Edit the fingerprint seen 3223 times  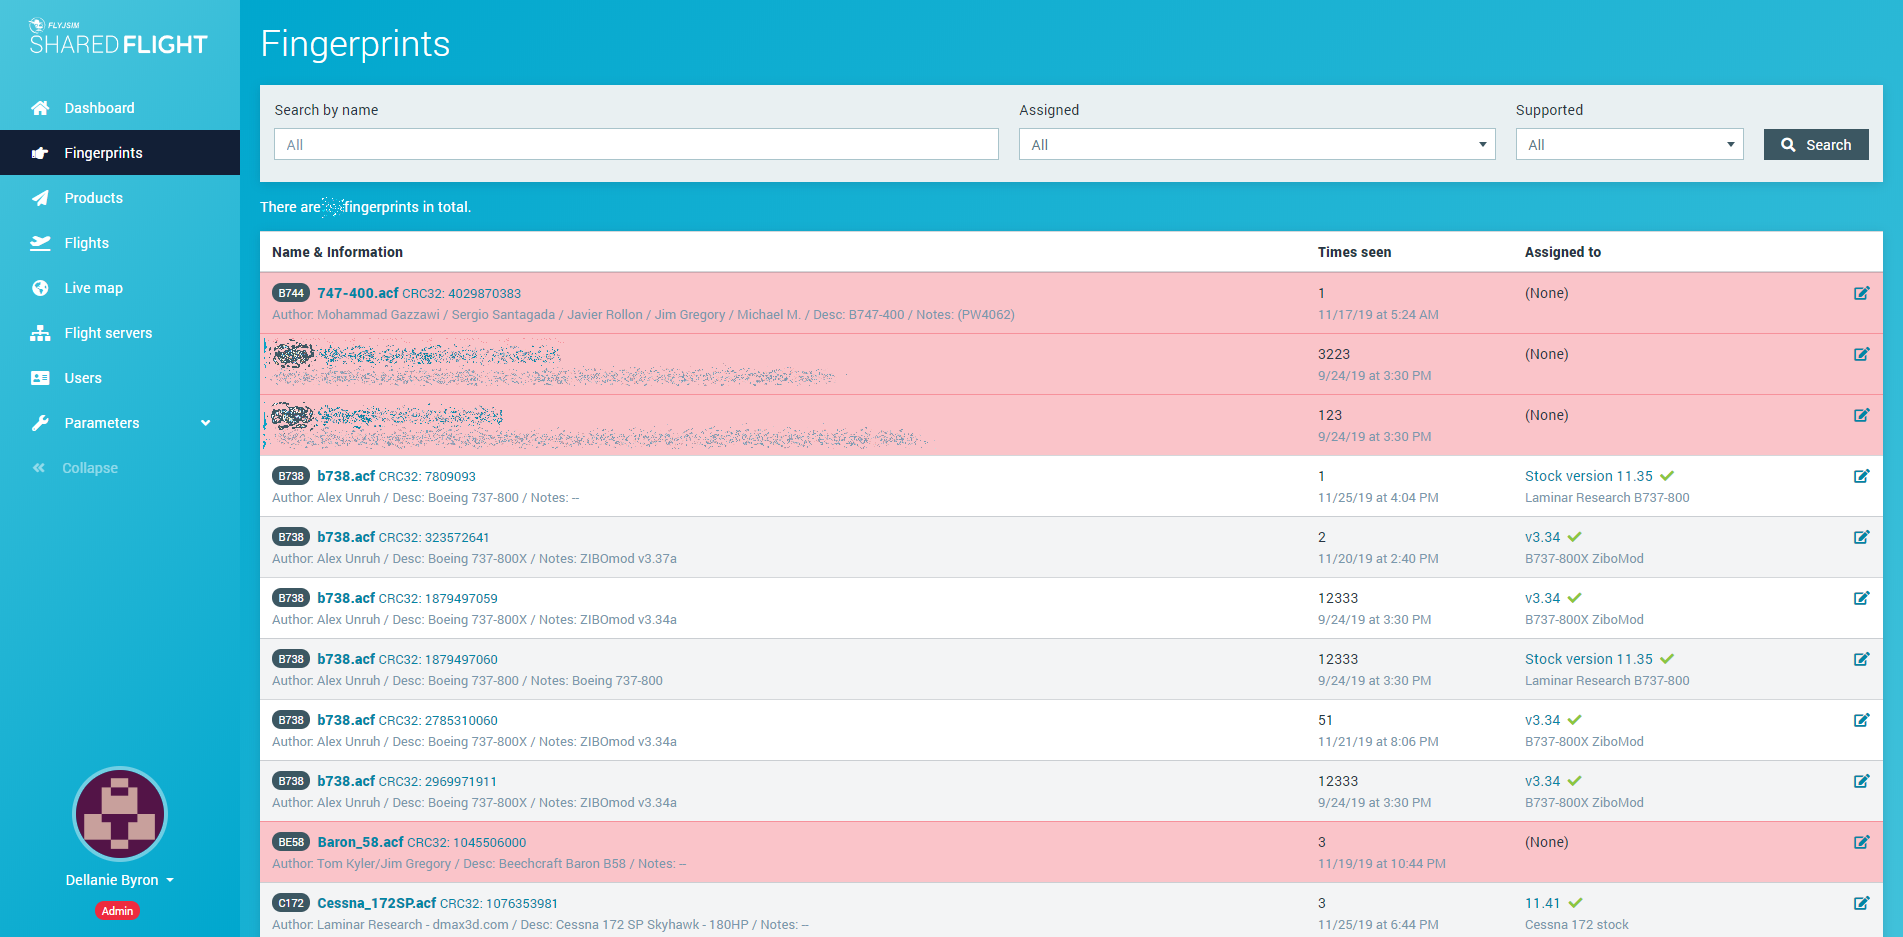pos(1861,354)
